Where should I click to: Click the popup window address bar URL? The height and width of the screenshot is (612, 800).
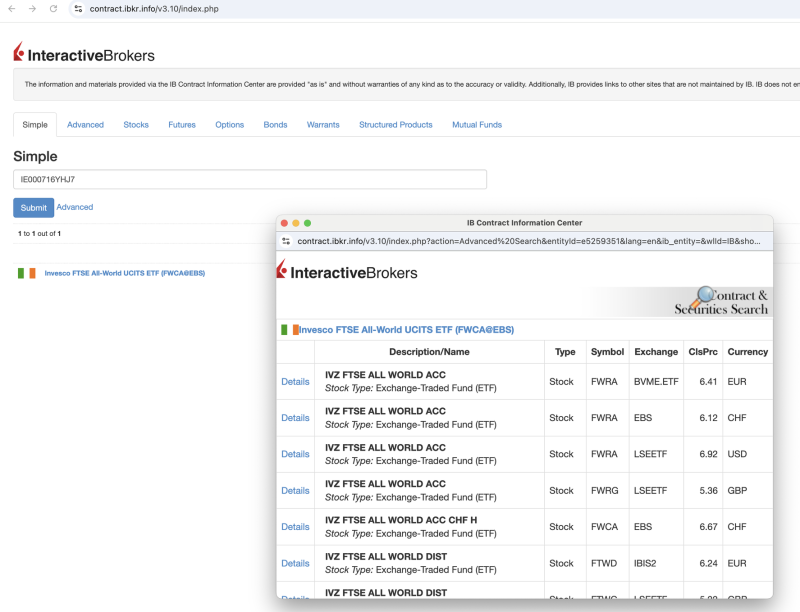pyautogui.click(x=529, y=241)
